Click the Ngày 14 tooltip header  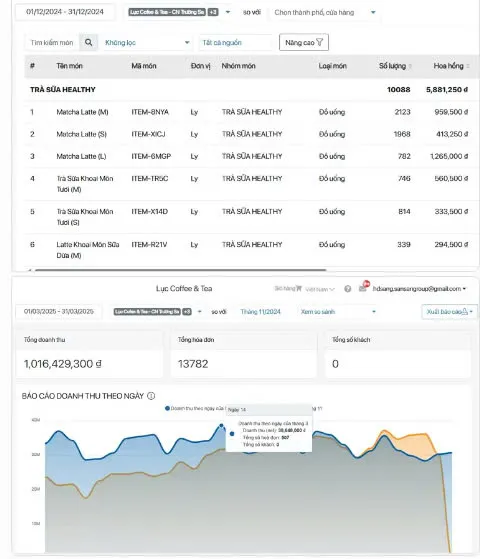(x=269, y=410)
